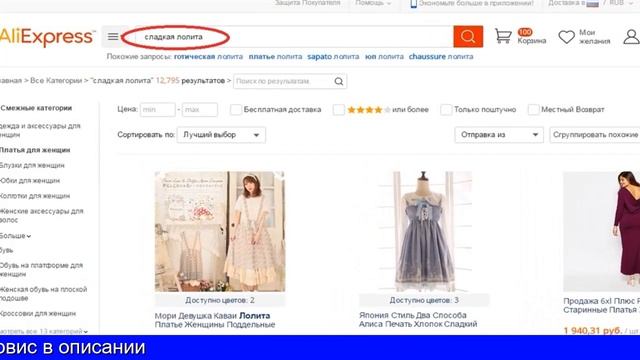The height and width of the screenshot is (360, 640).
Task: Open the Мори Девушка Каваи Лолита product image
Action: [220, 231]
